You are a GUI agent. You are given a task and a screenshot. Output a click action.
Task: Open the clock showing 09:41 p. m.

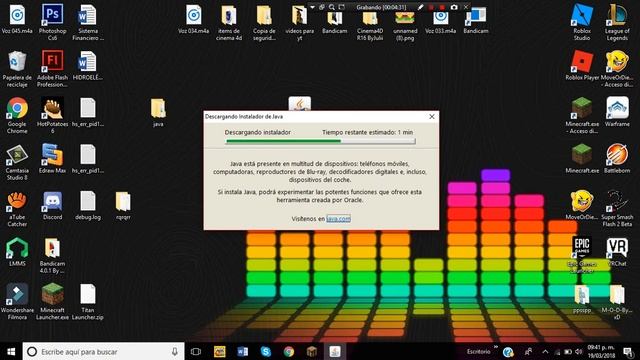point(601,351)
